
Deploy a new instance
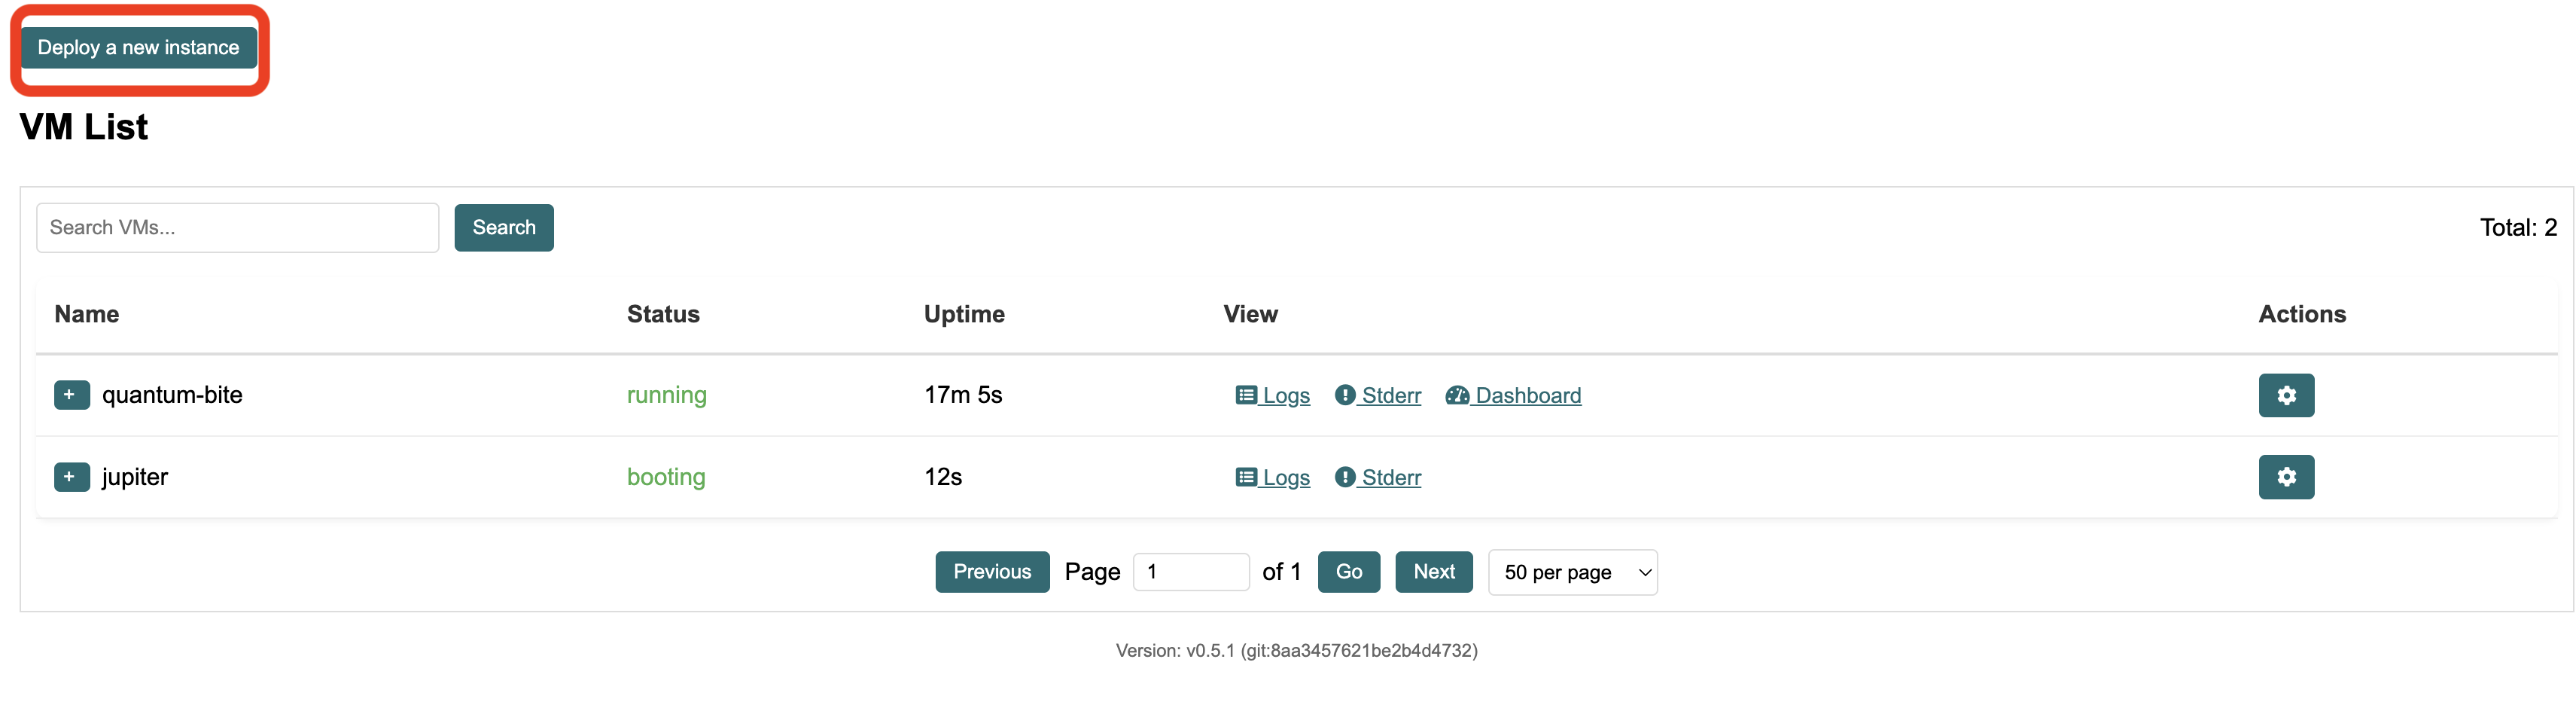pos(139,47)
